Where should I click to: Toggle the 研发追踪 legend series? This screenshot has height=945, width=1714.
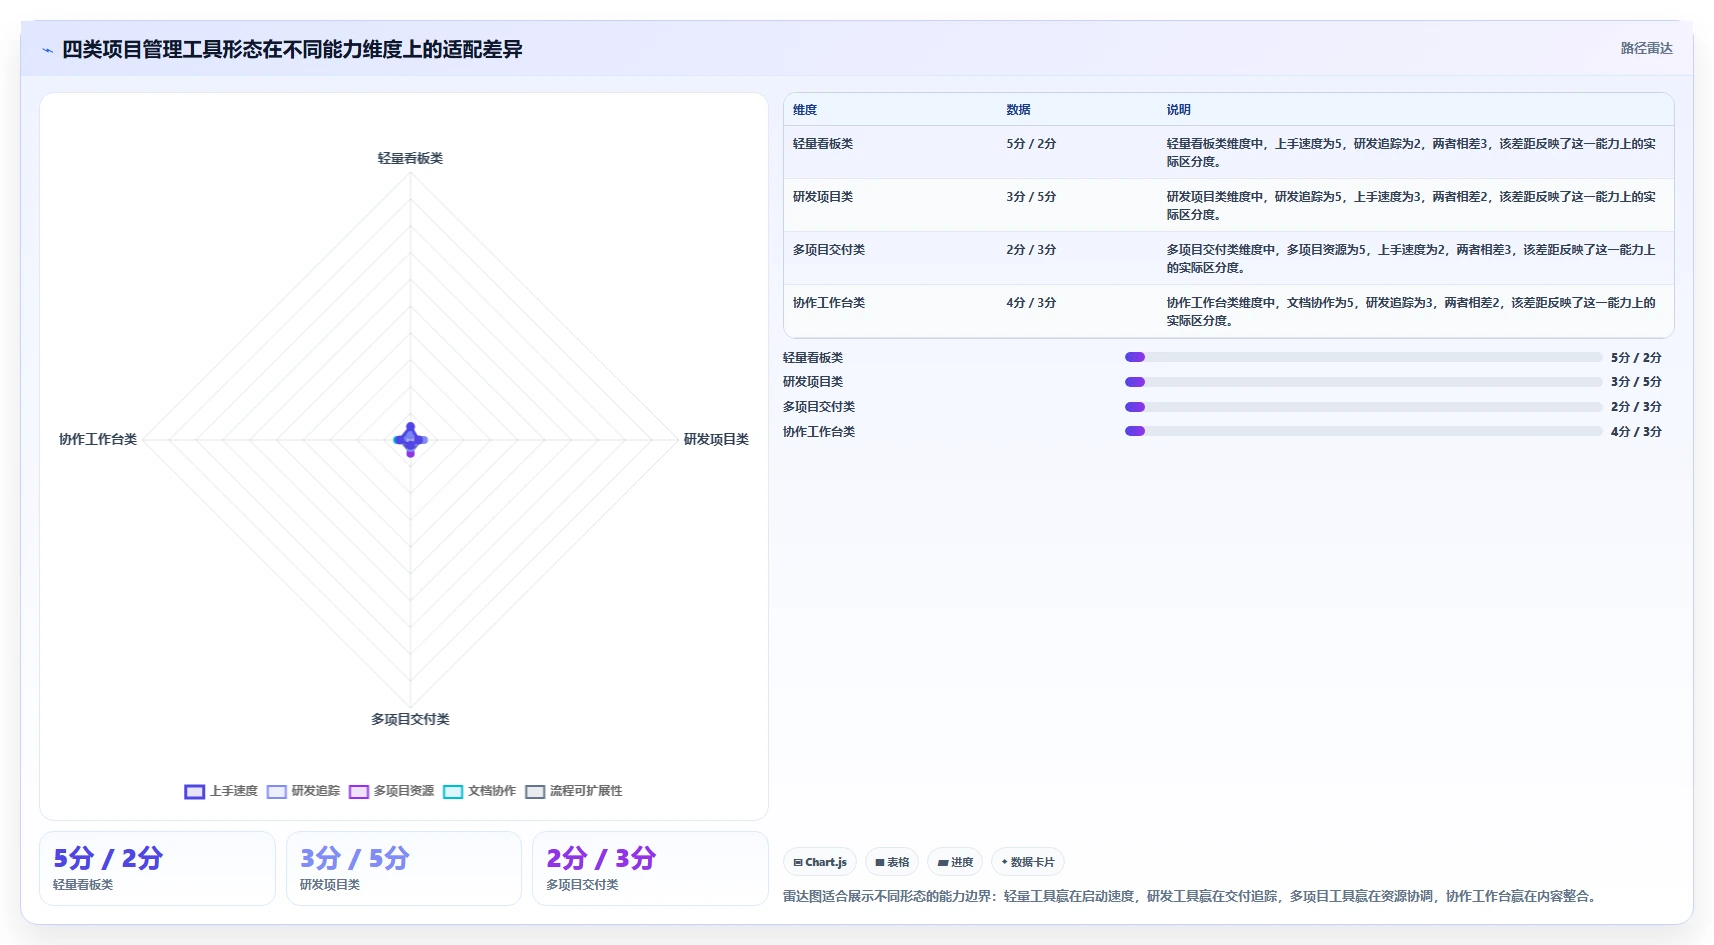point(303,791)
